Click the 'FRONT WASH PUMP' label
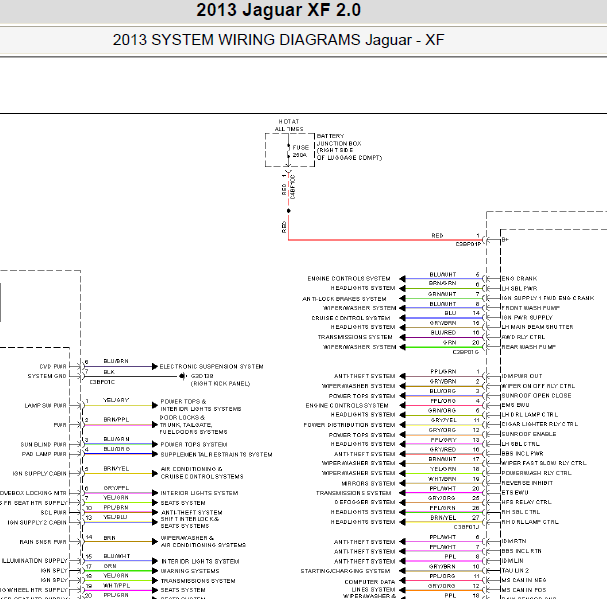This screenshot has height=599, width=607. coord(530,308)
